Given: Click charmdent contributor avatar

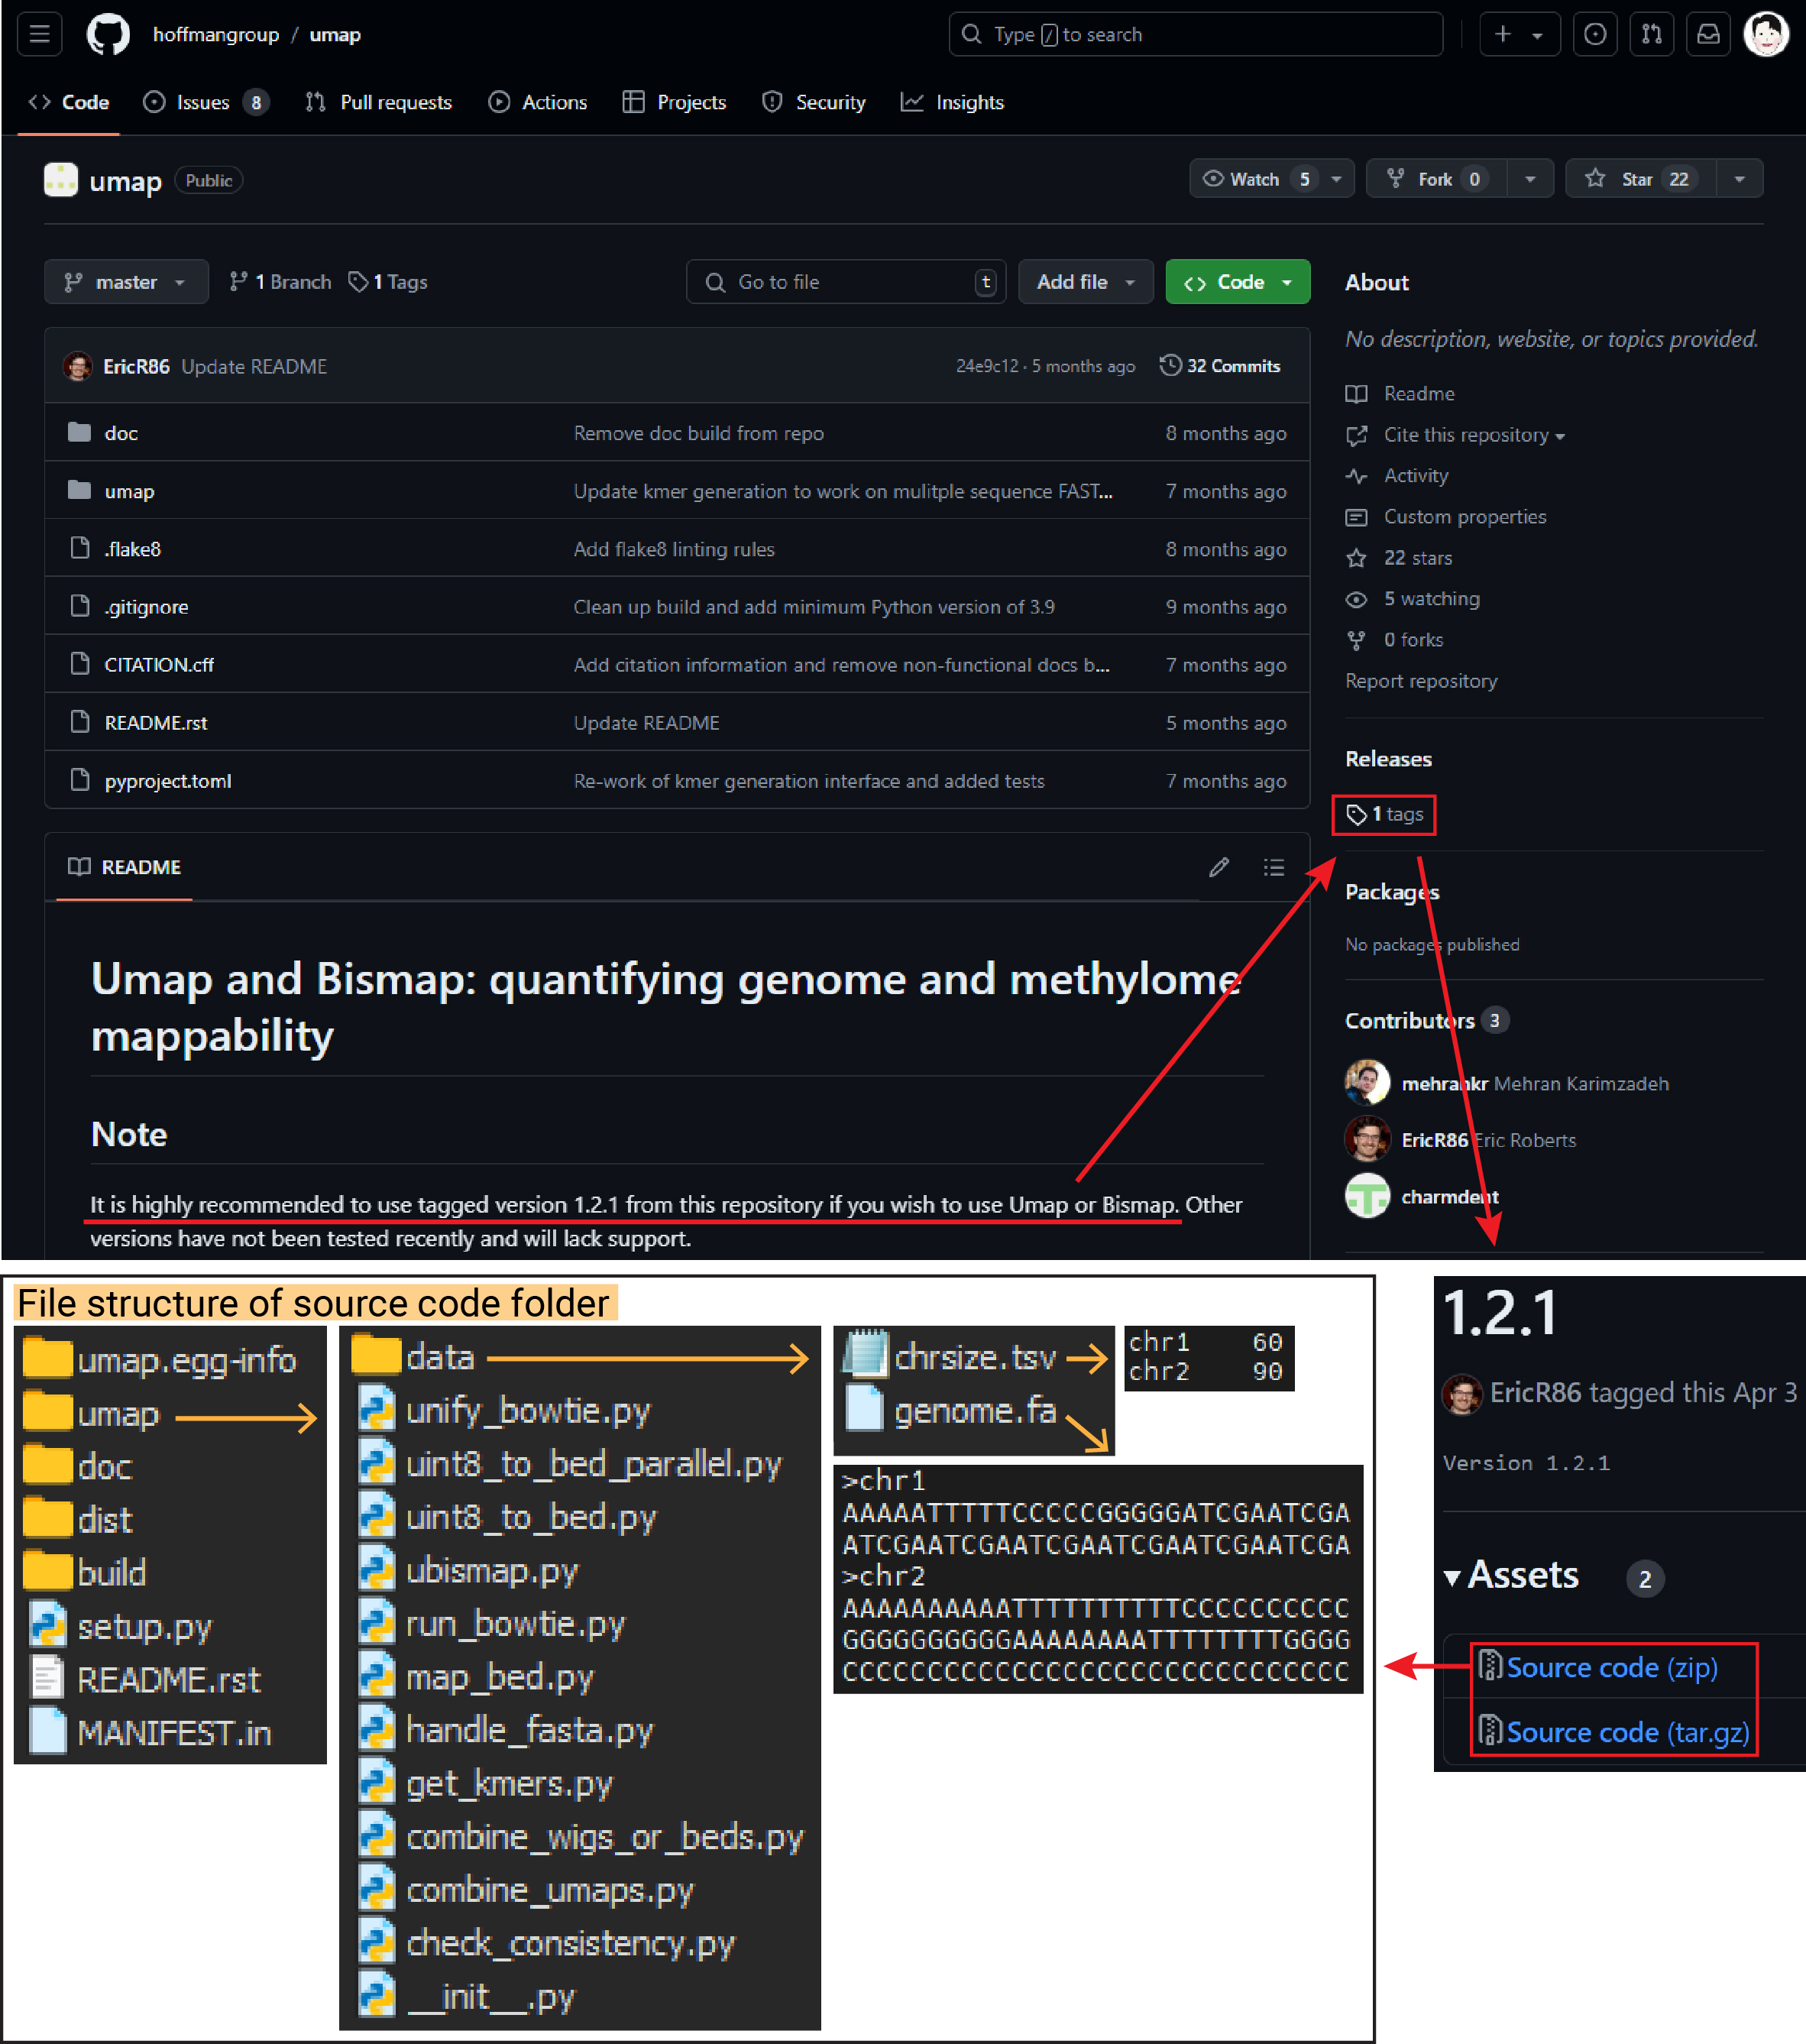Looking at the screenshot, I should click(1367, 1196).
